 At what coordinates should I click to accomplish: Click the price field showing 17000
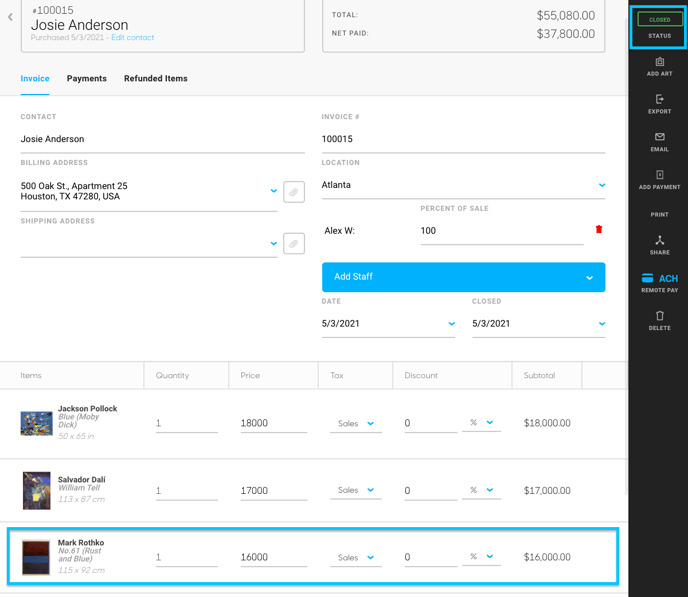tap(273, 491)
